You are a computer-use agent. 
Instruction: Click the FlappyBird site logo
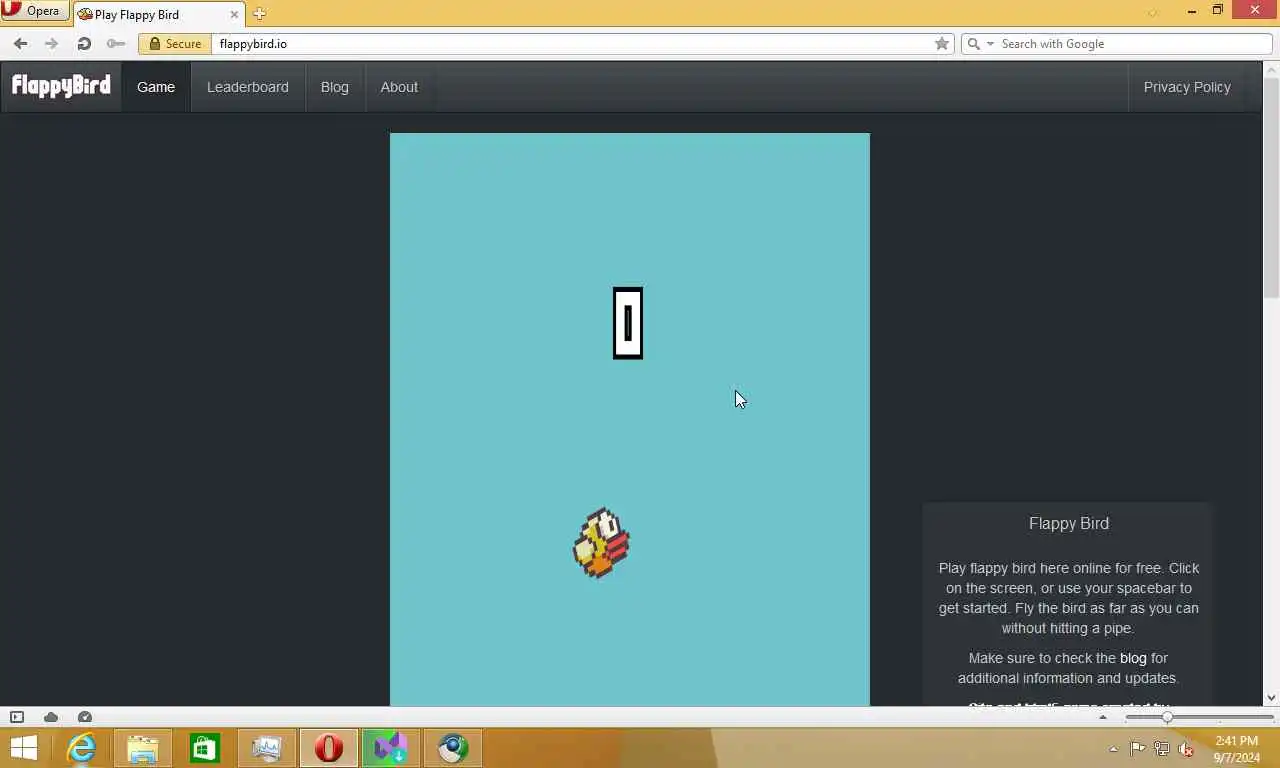[x=61, y=86]
